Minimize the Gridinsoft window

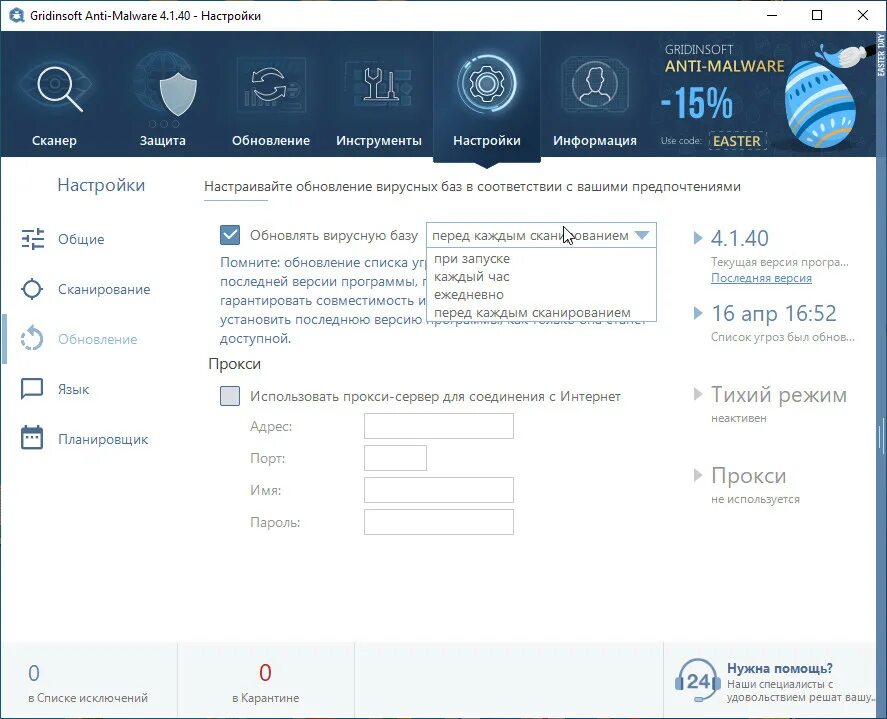pyautogui.click(x=771, y=15)
